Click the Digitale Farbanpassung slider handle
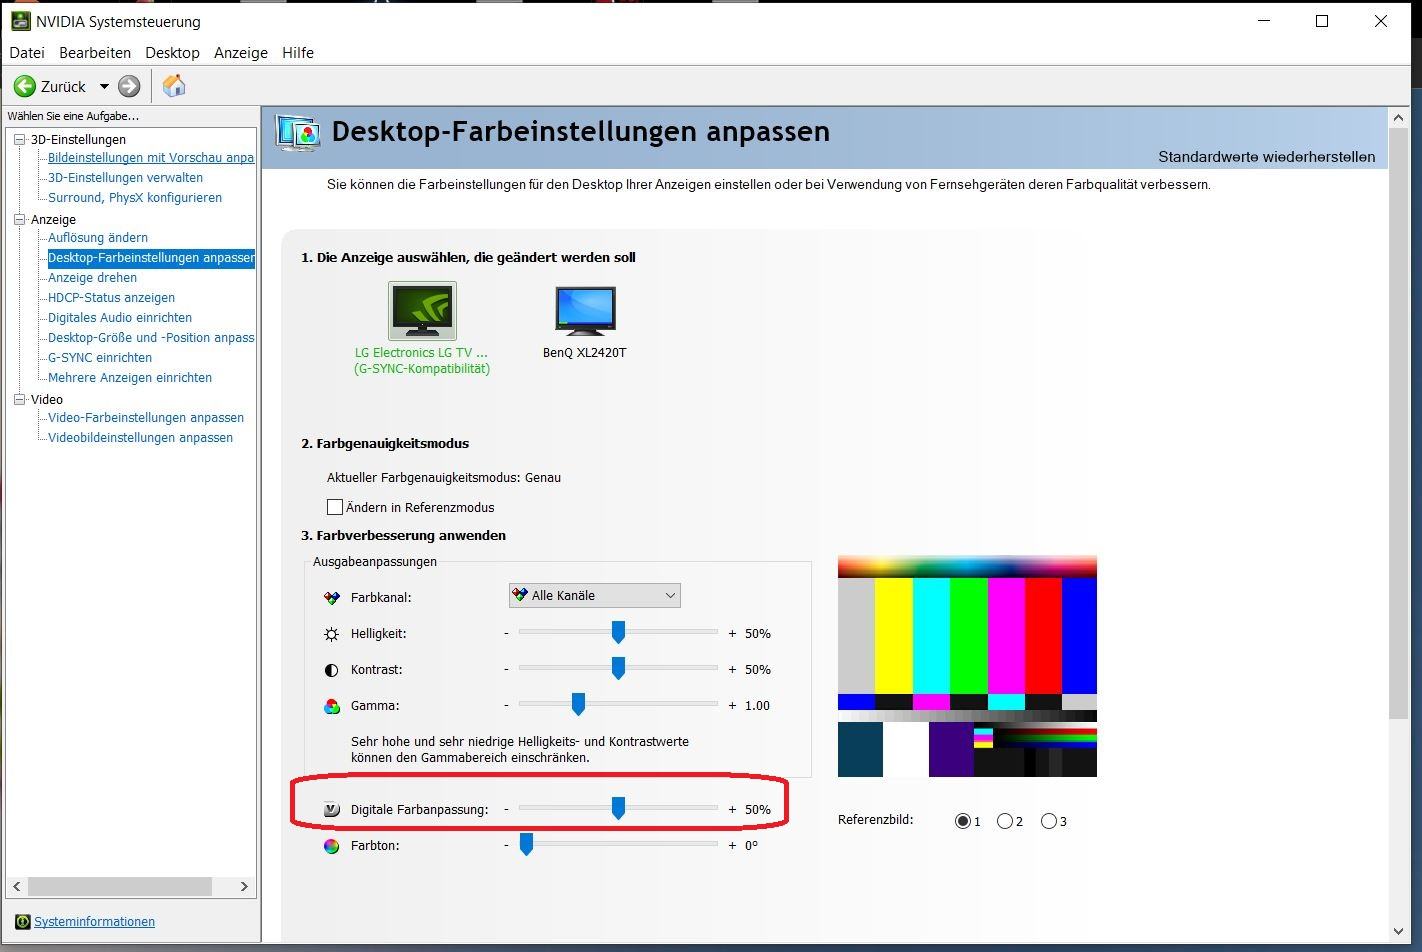Image resolution: width=1422 pixels, height=952 pixels. pyautogui.click(x=618, y=808)
